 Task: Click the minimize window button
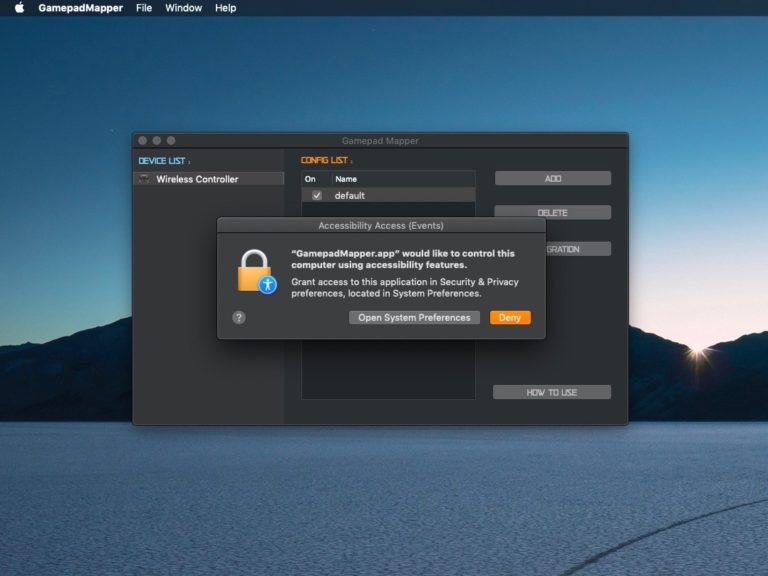(157, 141)
